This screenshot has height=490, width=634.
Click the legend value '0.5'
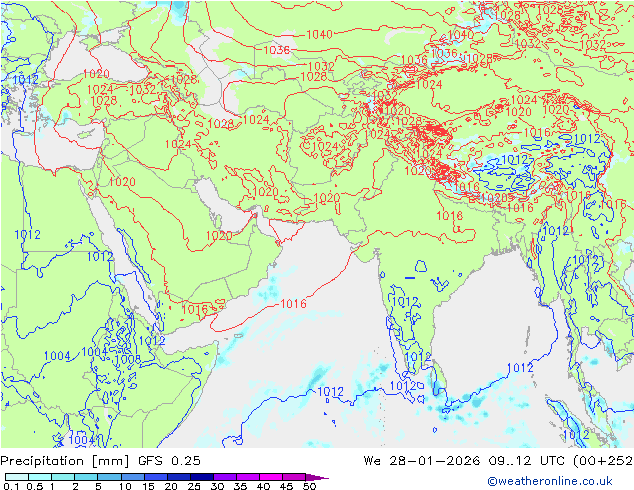pyautogui.click(x=35, y=486)
